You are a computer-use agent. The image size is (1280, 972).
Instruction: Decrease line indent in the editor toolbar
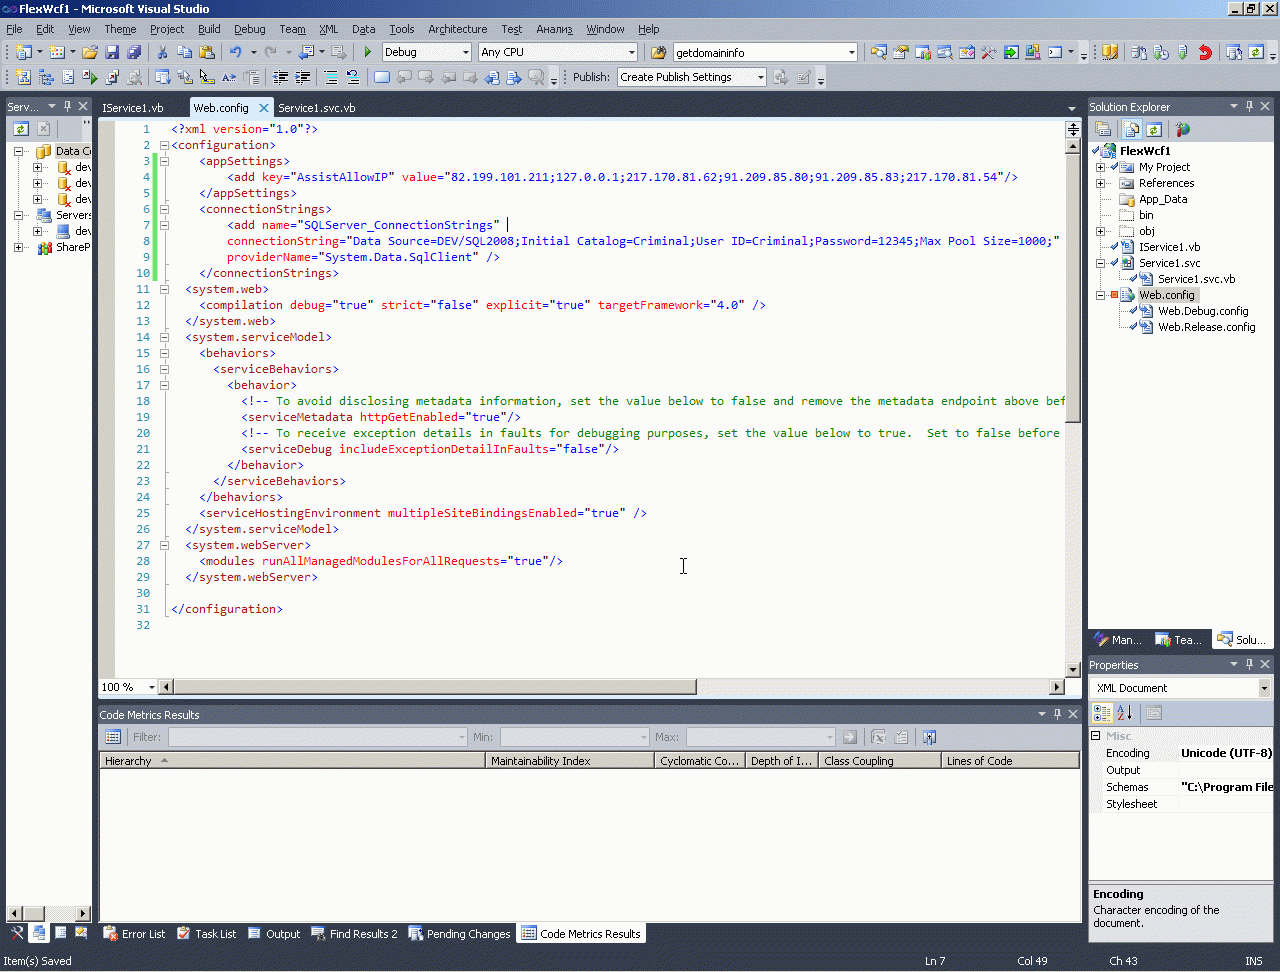tap(281, 77)
